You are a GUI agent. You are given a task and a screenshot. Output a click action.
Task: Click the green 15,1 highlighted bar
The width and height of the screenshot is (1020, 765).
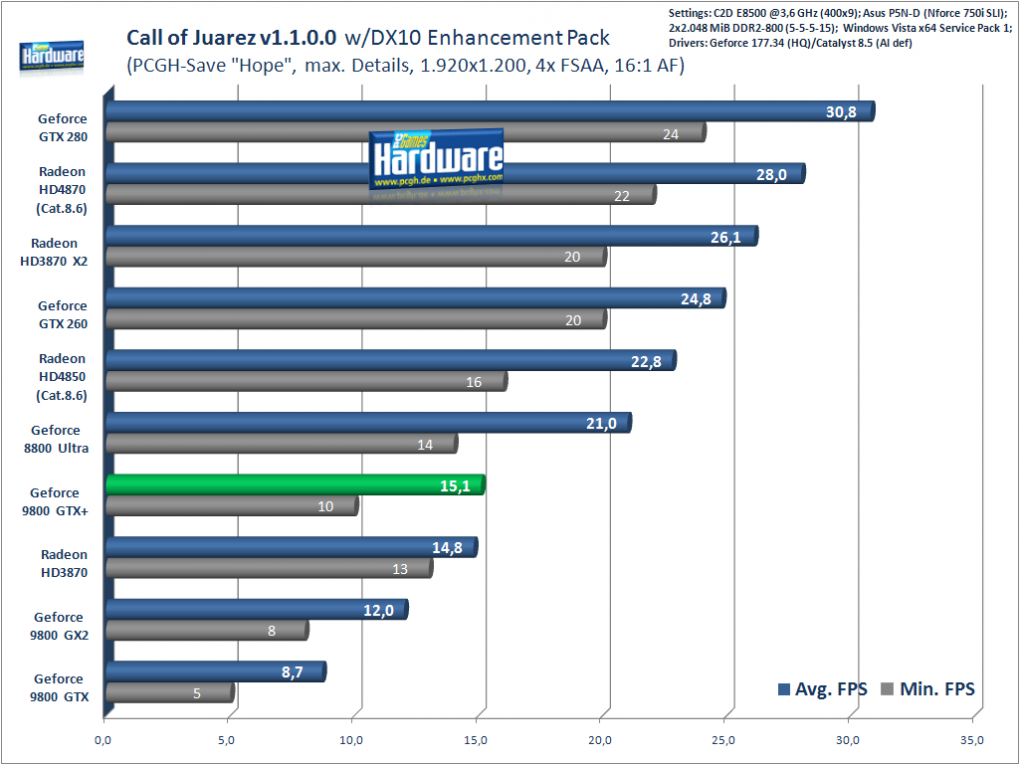pos(295,485)
